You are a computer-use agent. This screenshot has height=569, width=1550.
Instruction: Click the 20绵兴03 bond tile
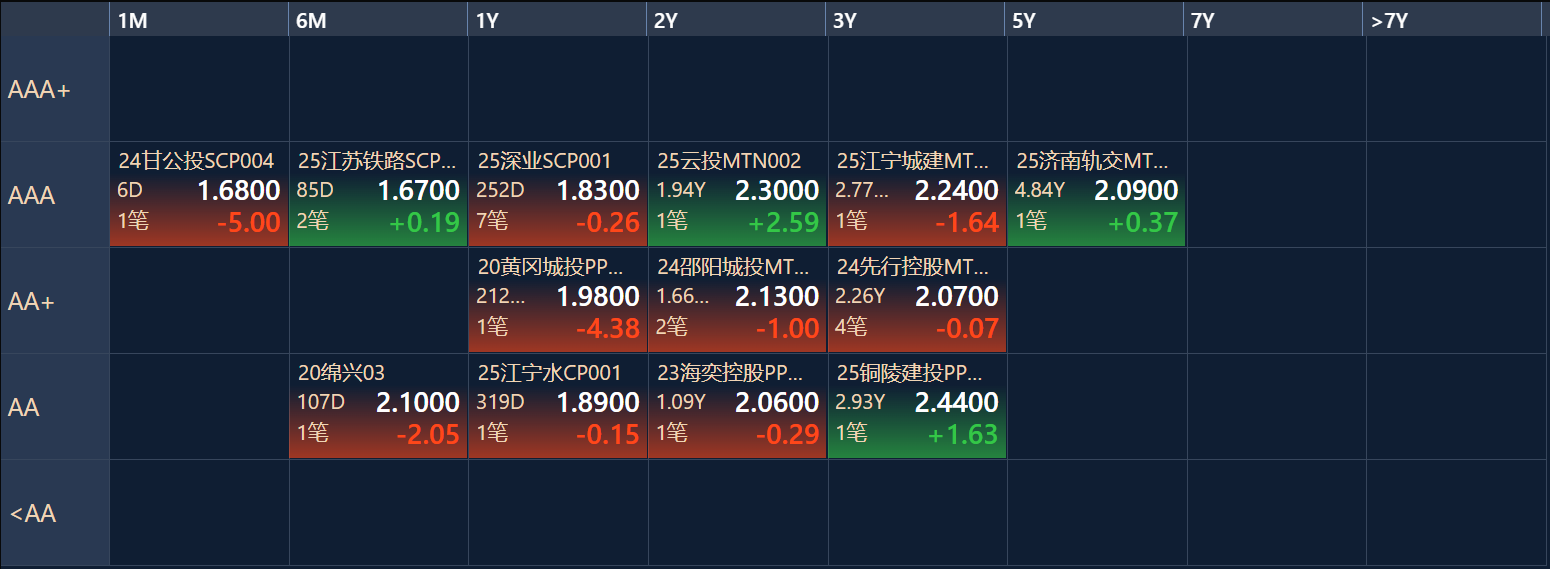coord(378,407)
